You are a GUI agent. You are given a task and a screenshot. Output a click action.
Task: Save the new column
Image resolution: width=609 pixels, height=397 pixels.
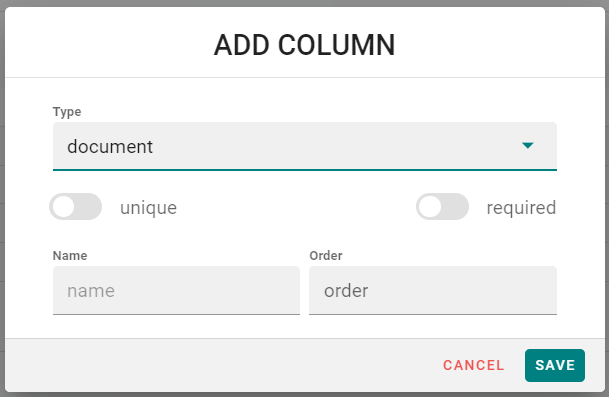click(x=555, y=365)
